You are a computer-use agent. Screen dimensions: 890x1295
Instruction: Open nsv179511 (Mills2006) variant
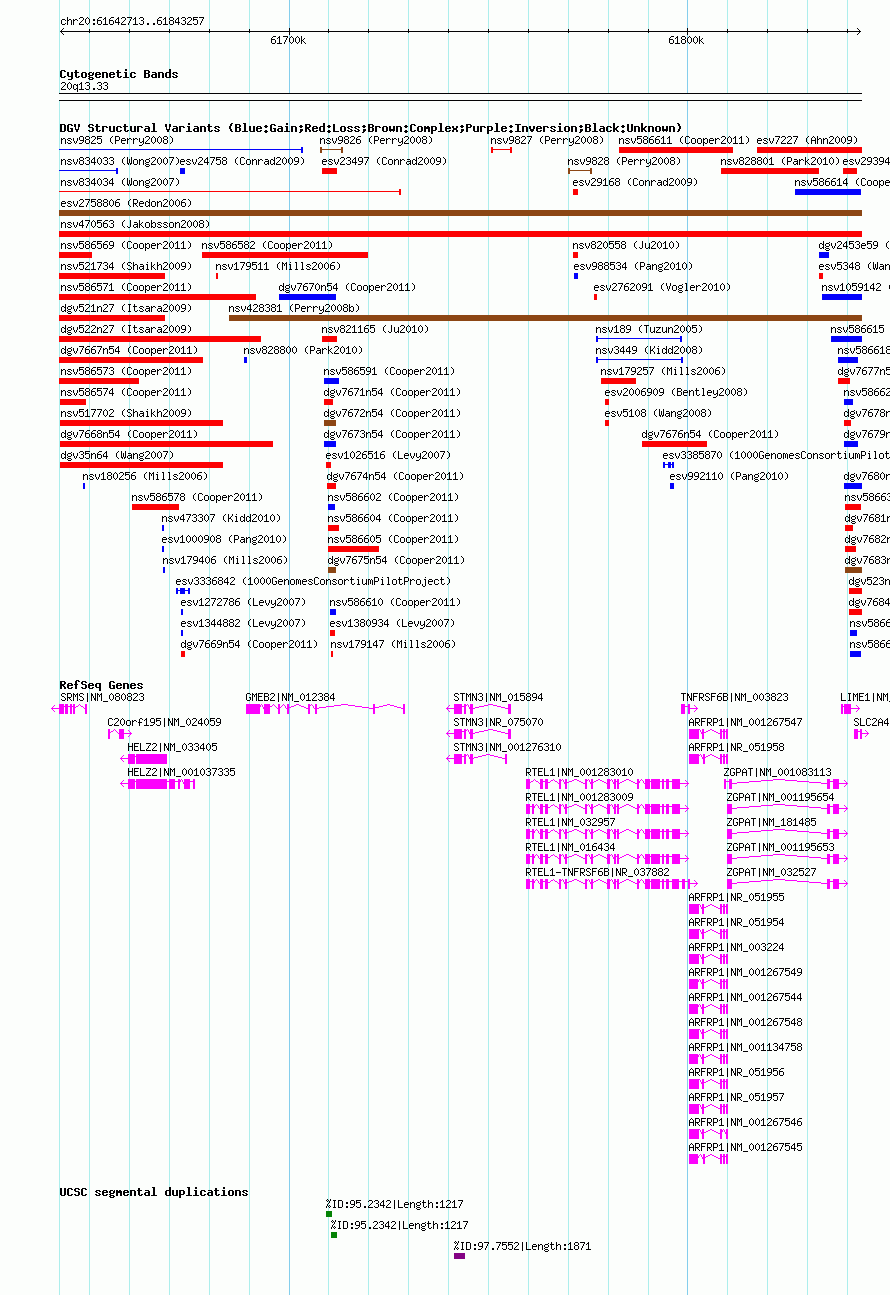click(217, 276)
